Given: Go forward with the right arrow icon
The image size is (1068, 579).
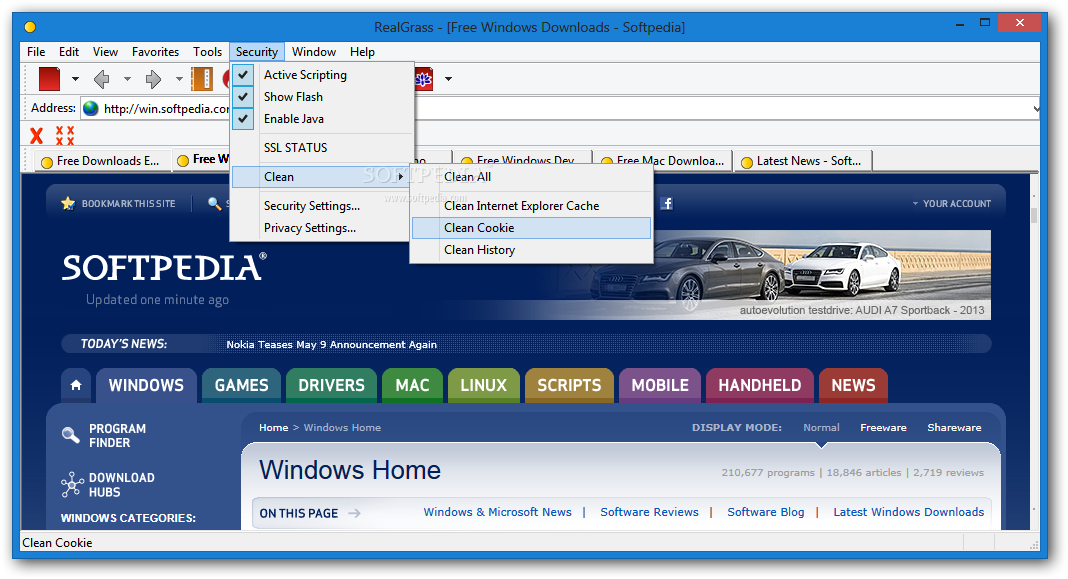Looking at the screenshot, I should 153,79.
